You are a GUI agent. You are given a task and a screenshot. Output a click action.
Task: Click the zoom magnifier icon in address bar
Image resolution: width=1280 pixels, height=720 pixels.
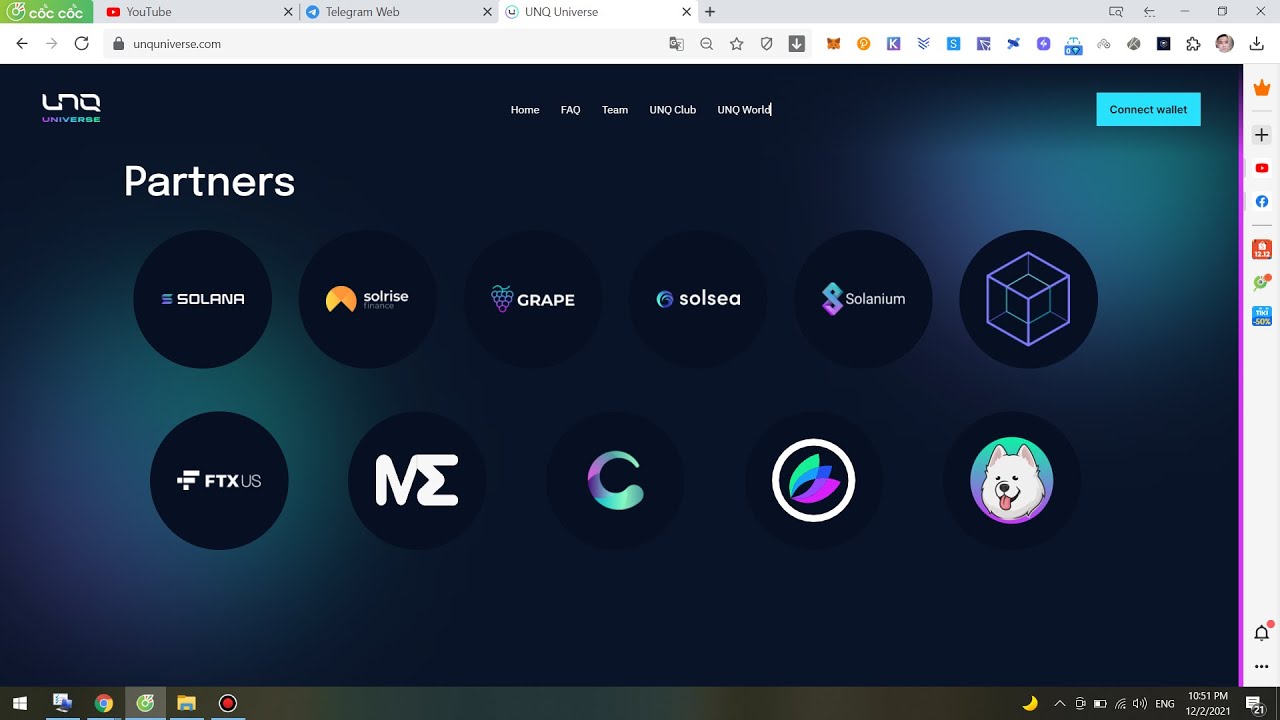point(707,44)
